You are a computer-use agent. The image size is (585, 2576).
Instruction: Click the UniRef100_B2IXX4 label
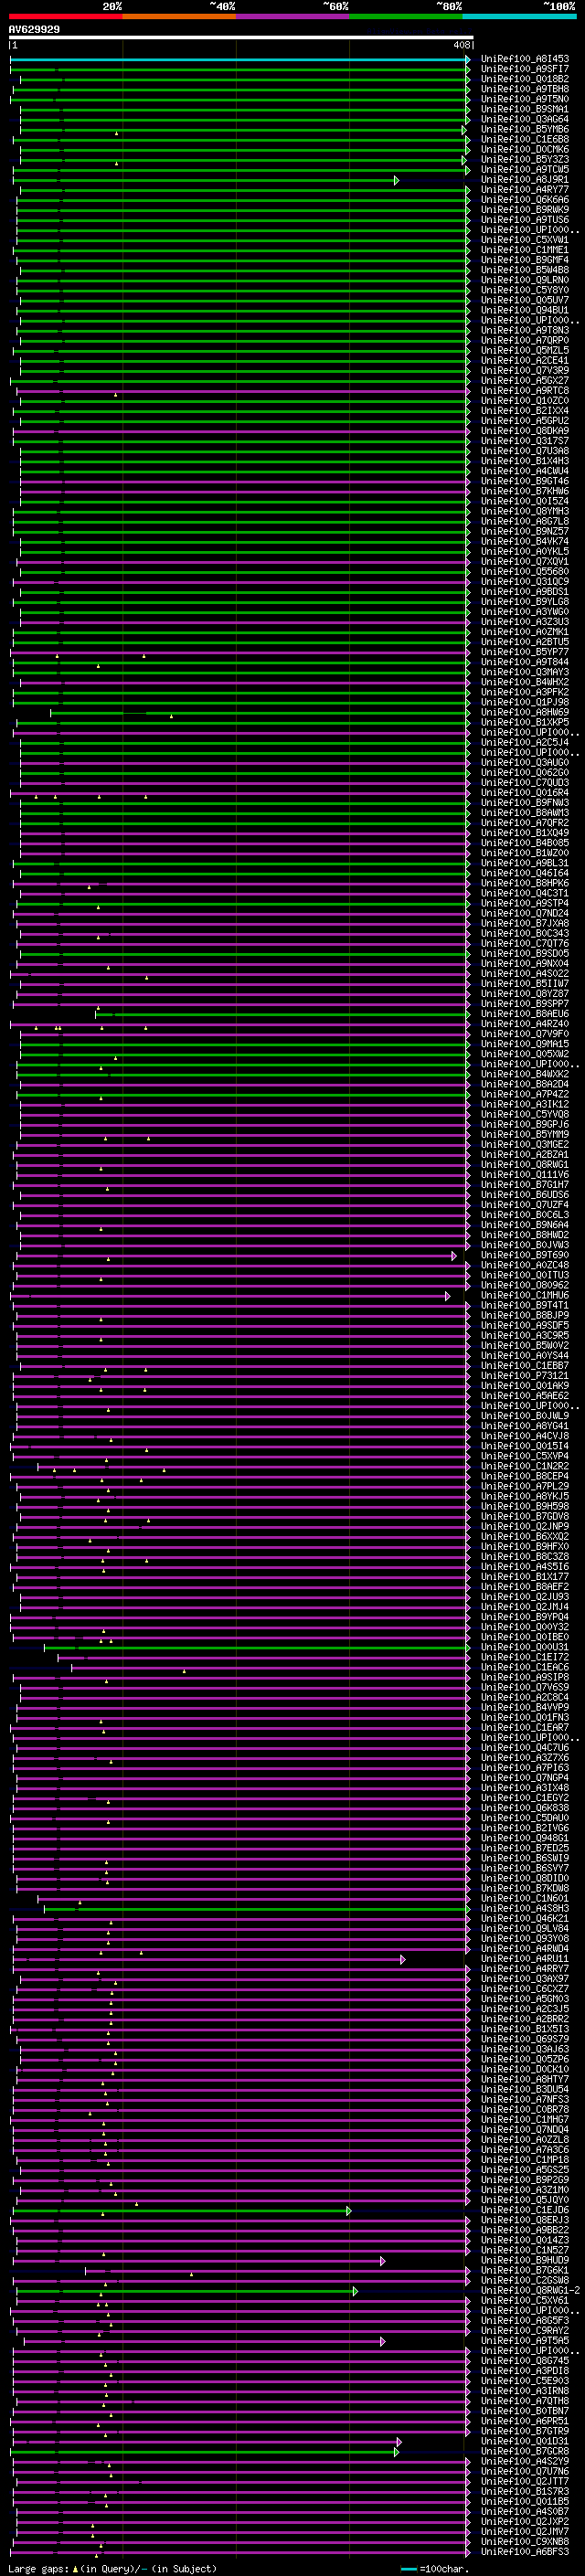pyautogui.click(x=525, y=411)
